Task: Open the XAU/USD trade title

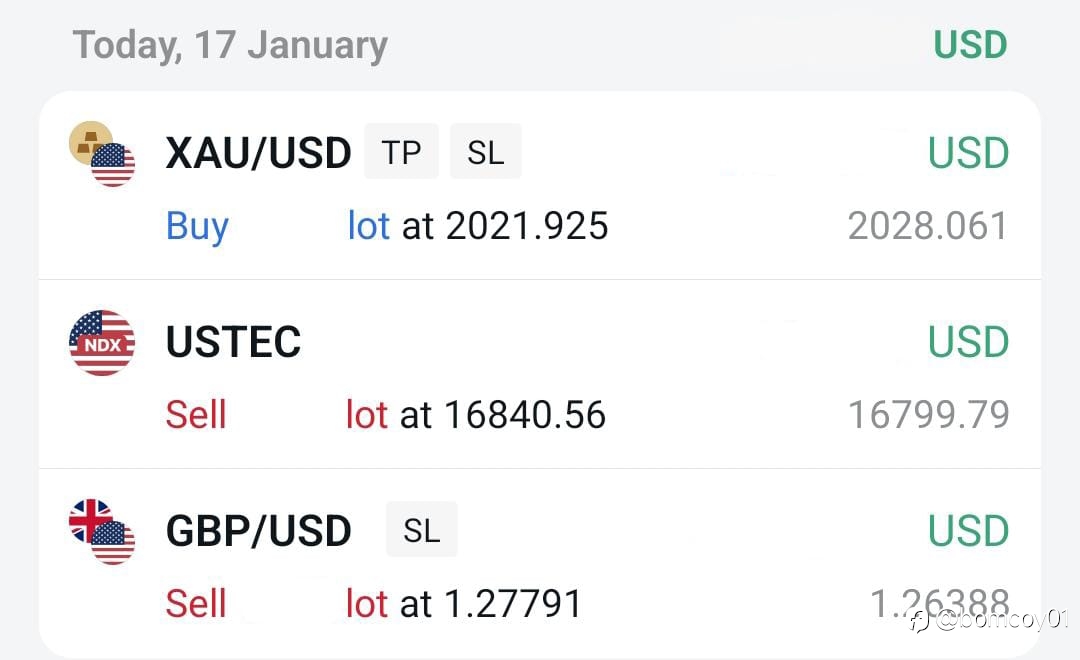Action: 259,152
